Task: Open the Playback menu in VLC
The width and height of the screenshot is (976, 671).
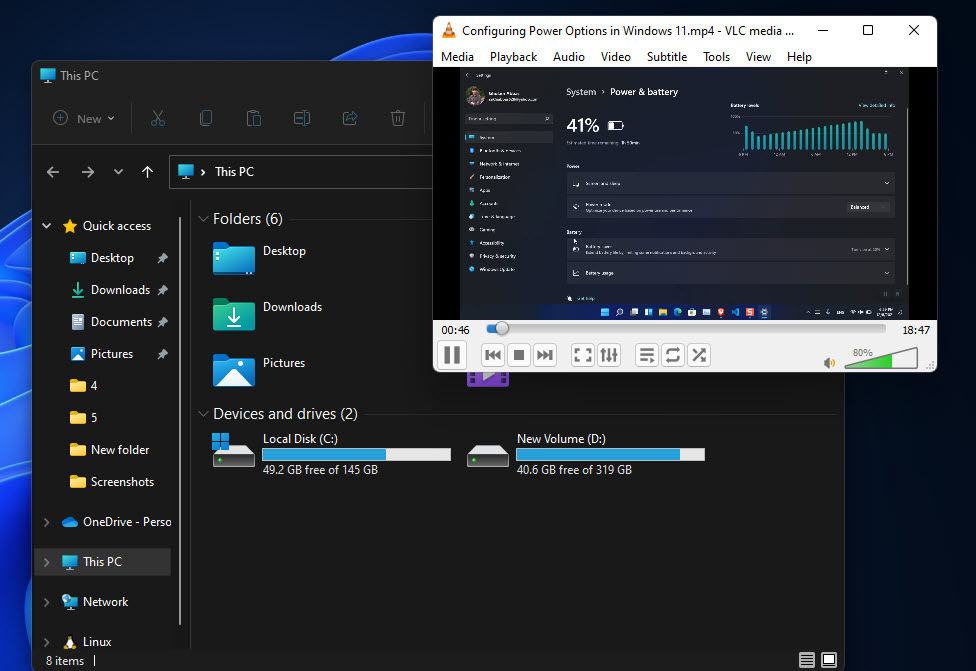Action: pyautogui.click(x=513, y=57)
